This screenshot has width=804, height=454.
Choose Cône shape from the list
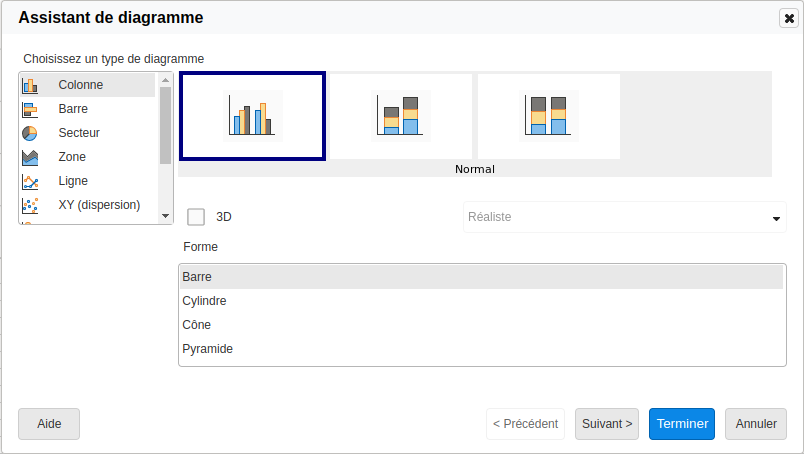tap(480, 325)
